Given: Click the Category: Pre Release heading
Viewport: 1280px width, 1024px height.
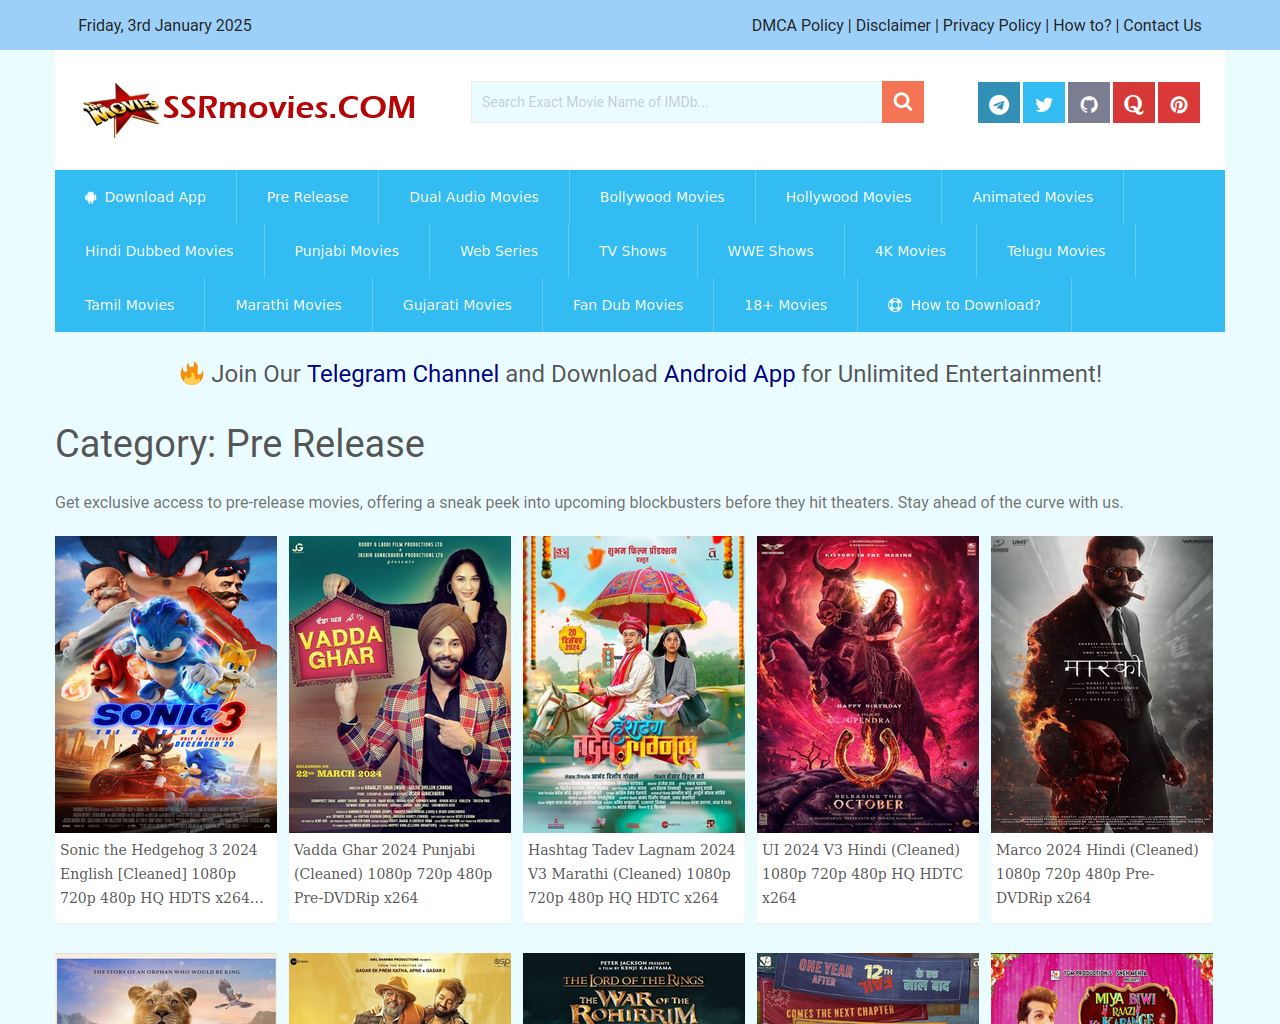Looking at the screenshot, I should pyautogui.click(x=240, y=444).
